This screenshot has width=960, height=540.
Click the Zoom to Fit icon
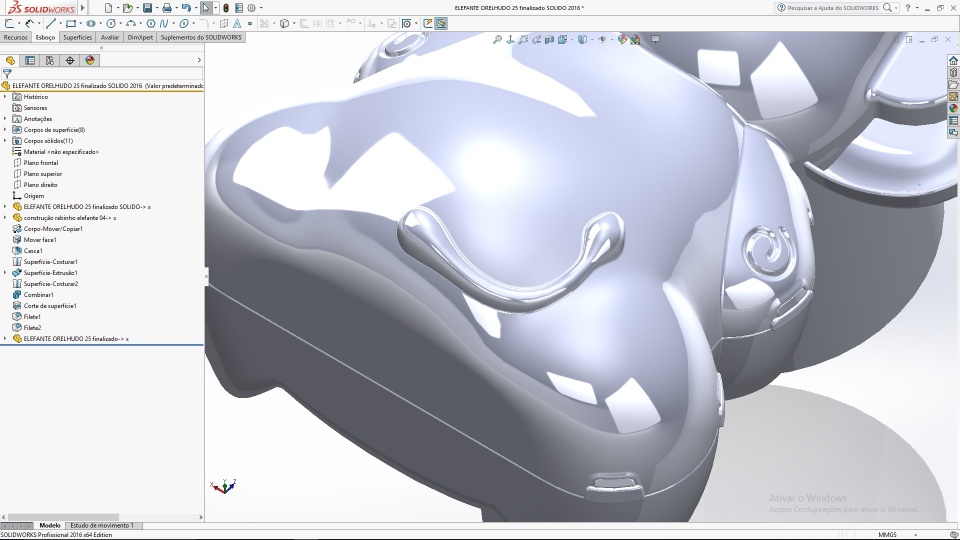pyautogui.click(x=497, y=39)
